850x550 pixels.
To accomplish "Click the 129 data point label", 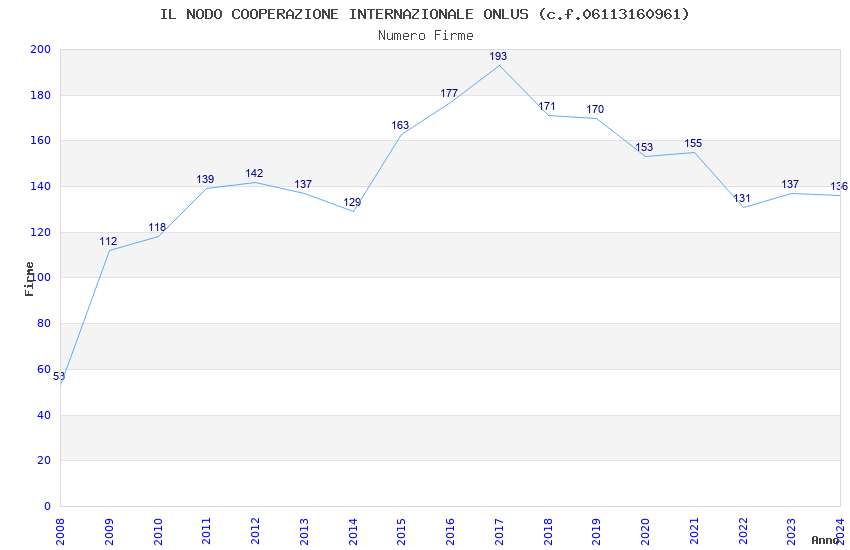I will [x=352, y=203].
